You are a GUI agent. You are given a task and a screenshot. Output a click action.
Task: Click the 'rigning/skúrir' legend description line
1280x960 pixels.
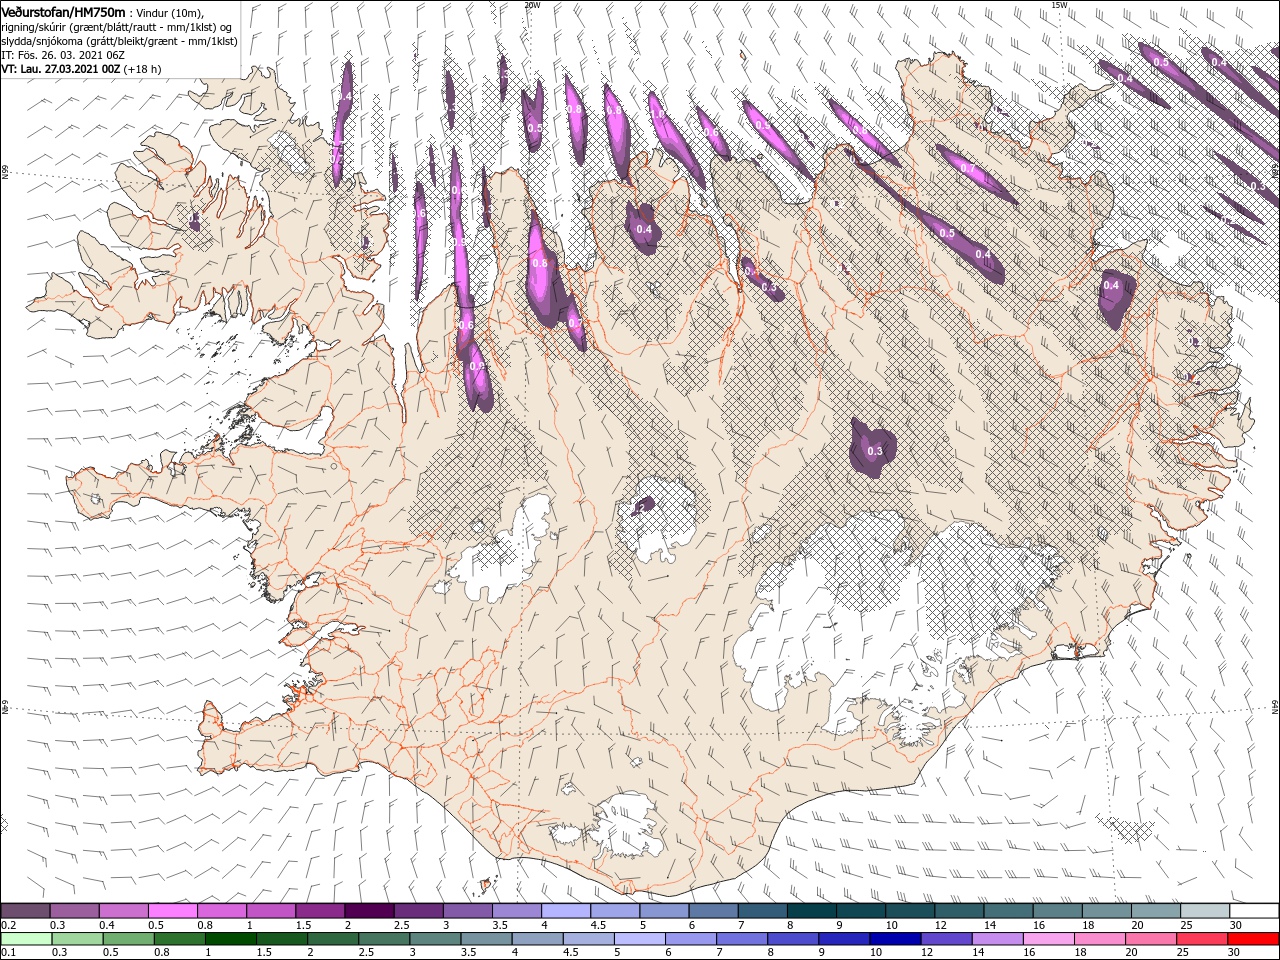pyautogui.click(x=118, y=27)
